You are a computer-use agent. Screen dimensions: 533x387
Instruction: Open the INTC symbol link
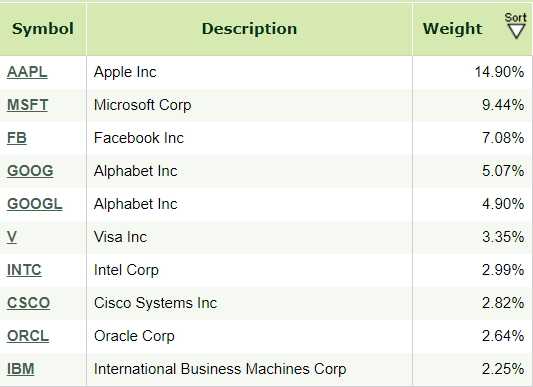point(24,270)
